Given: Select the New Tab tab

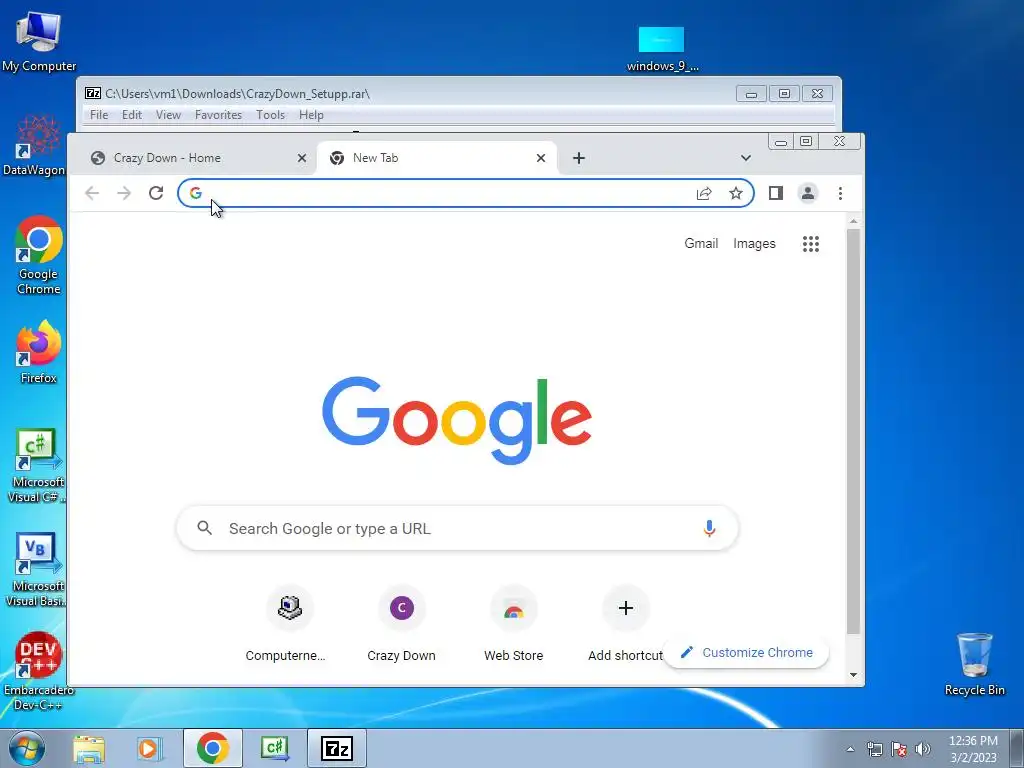Looking at the screenshot, I should pyautogui.click(x=436, y=158).
